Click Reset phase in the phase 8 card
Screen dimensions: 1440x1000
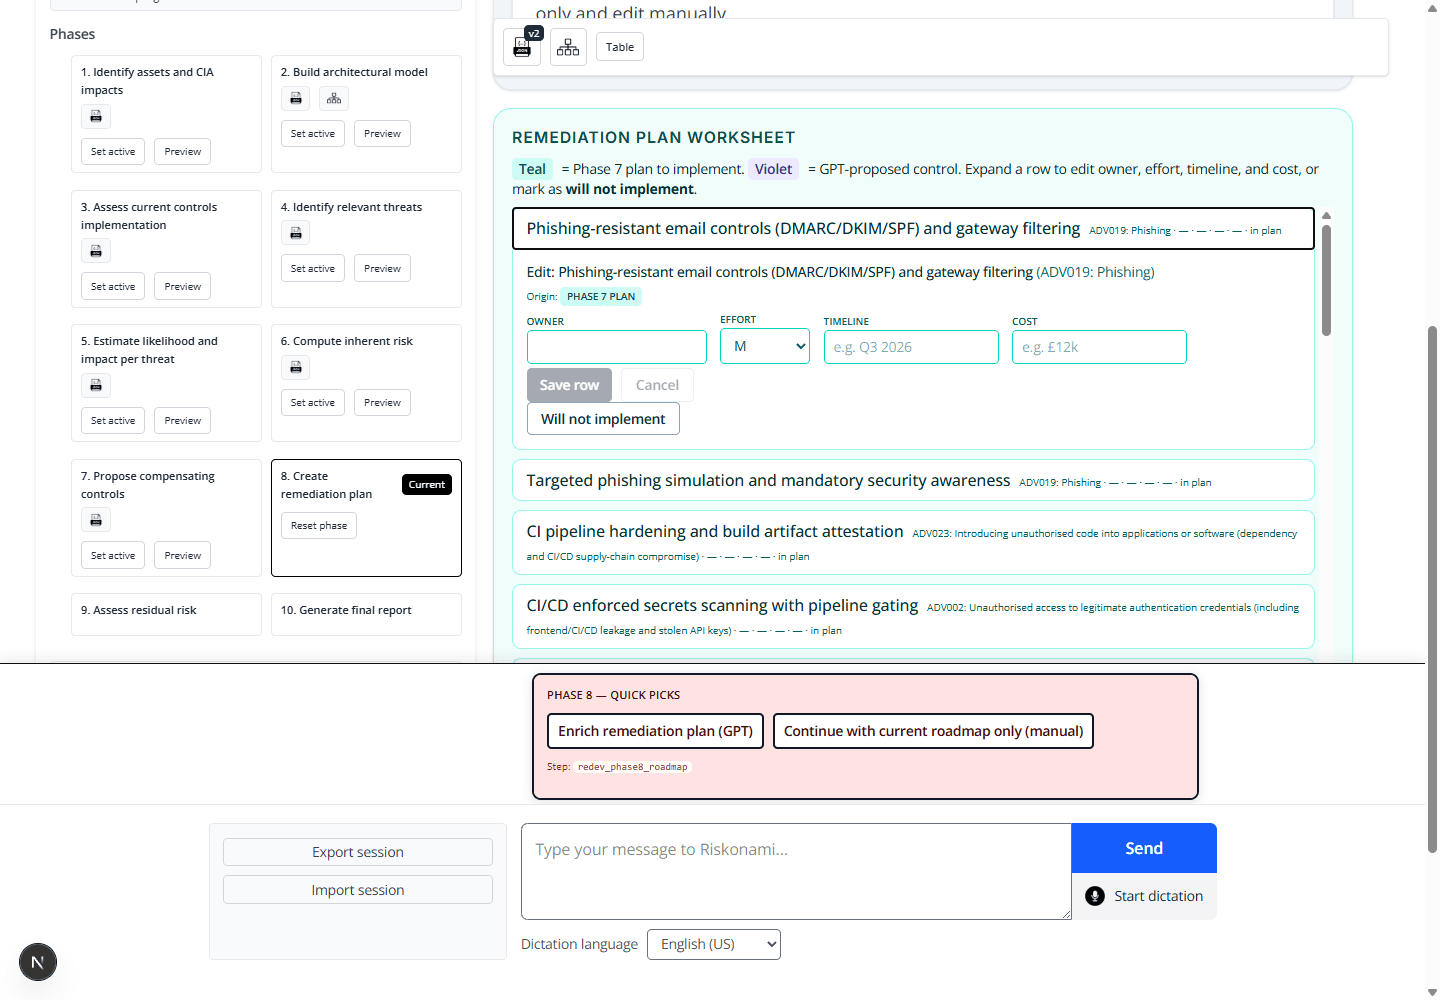pos(319,526)
